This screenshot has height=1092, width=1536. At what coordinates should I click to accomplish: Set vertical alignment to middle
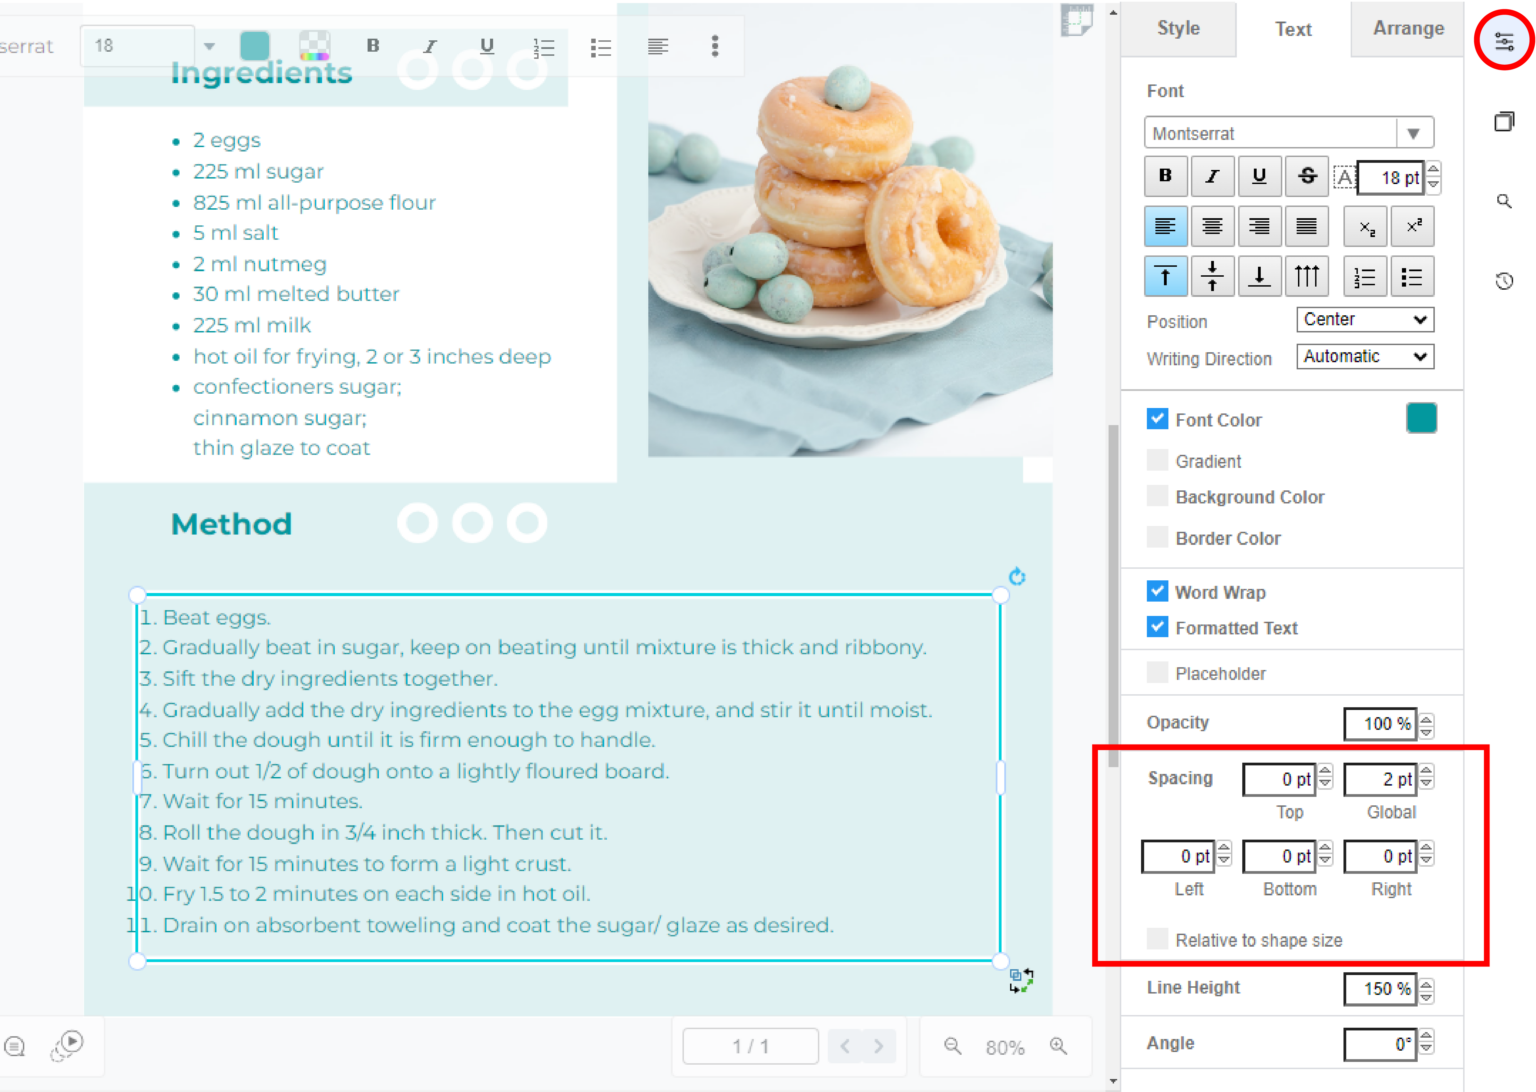[1212, 277]
